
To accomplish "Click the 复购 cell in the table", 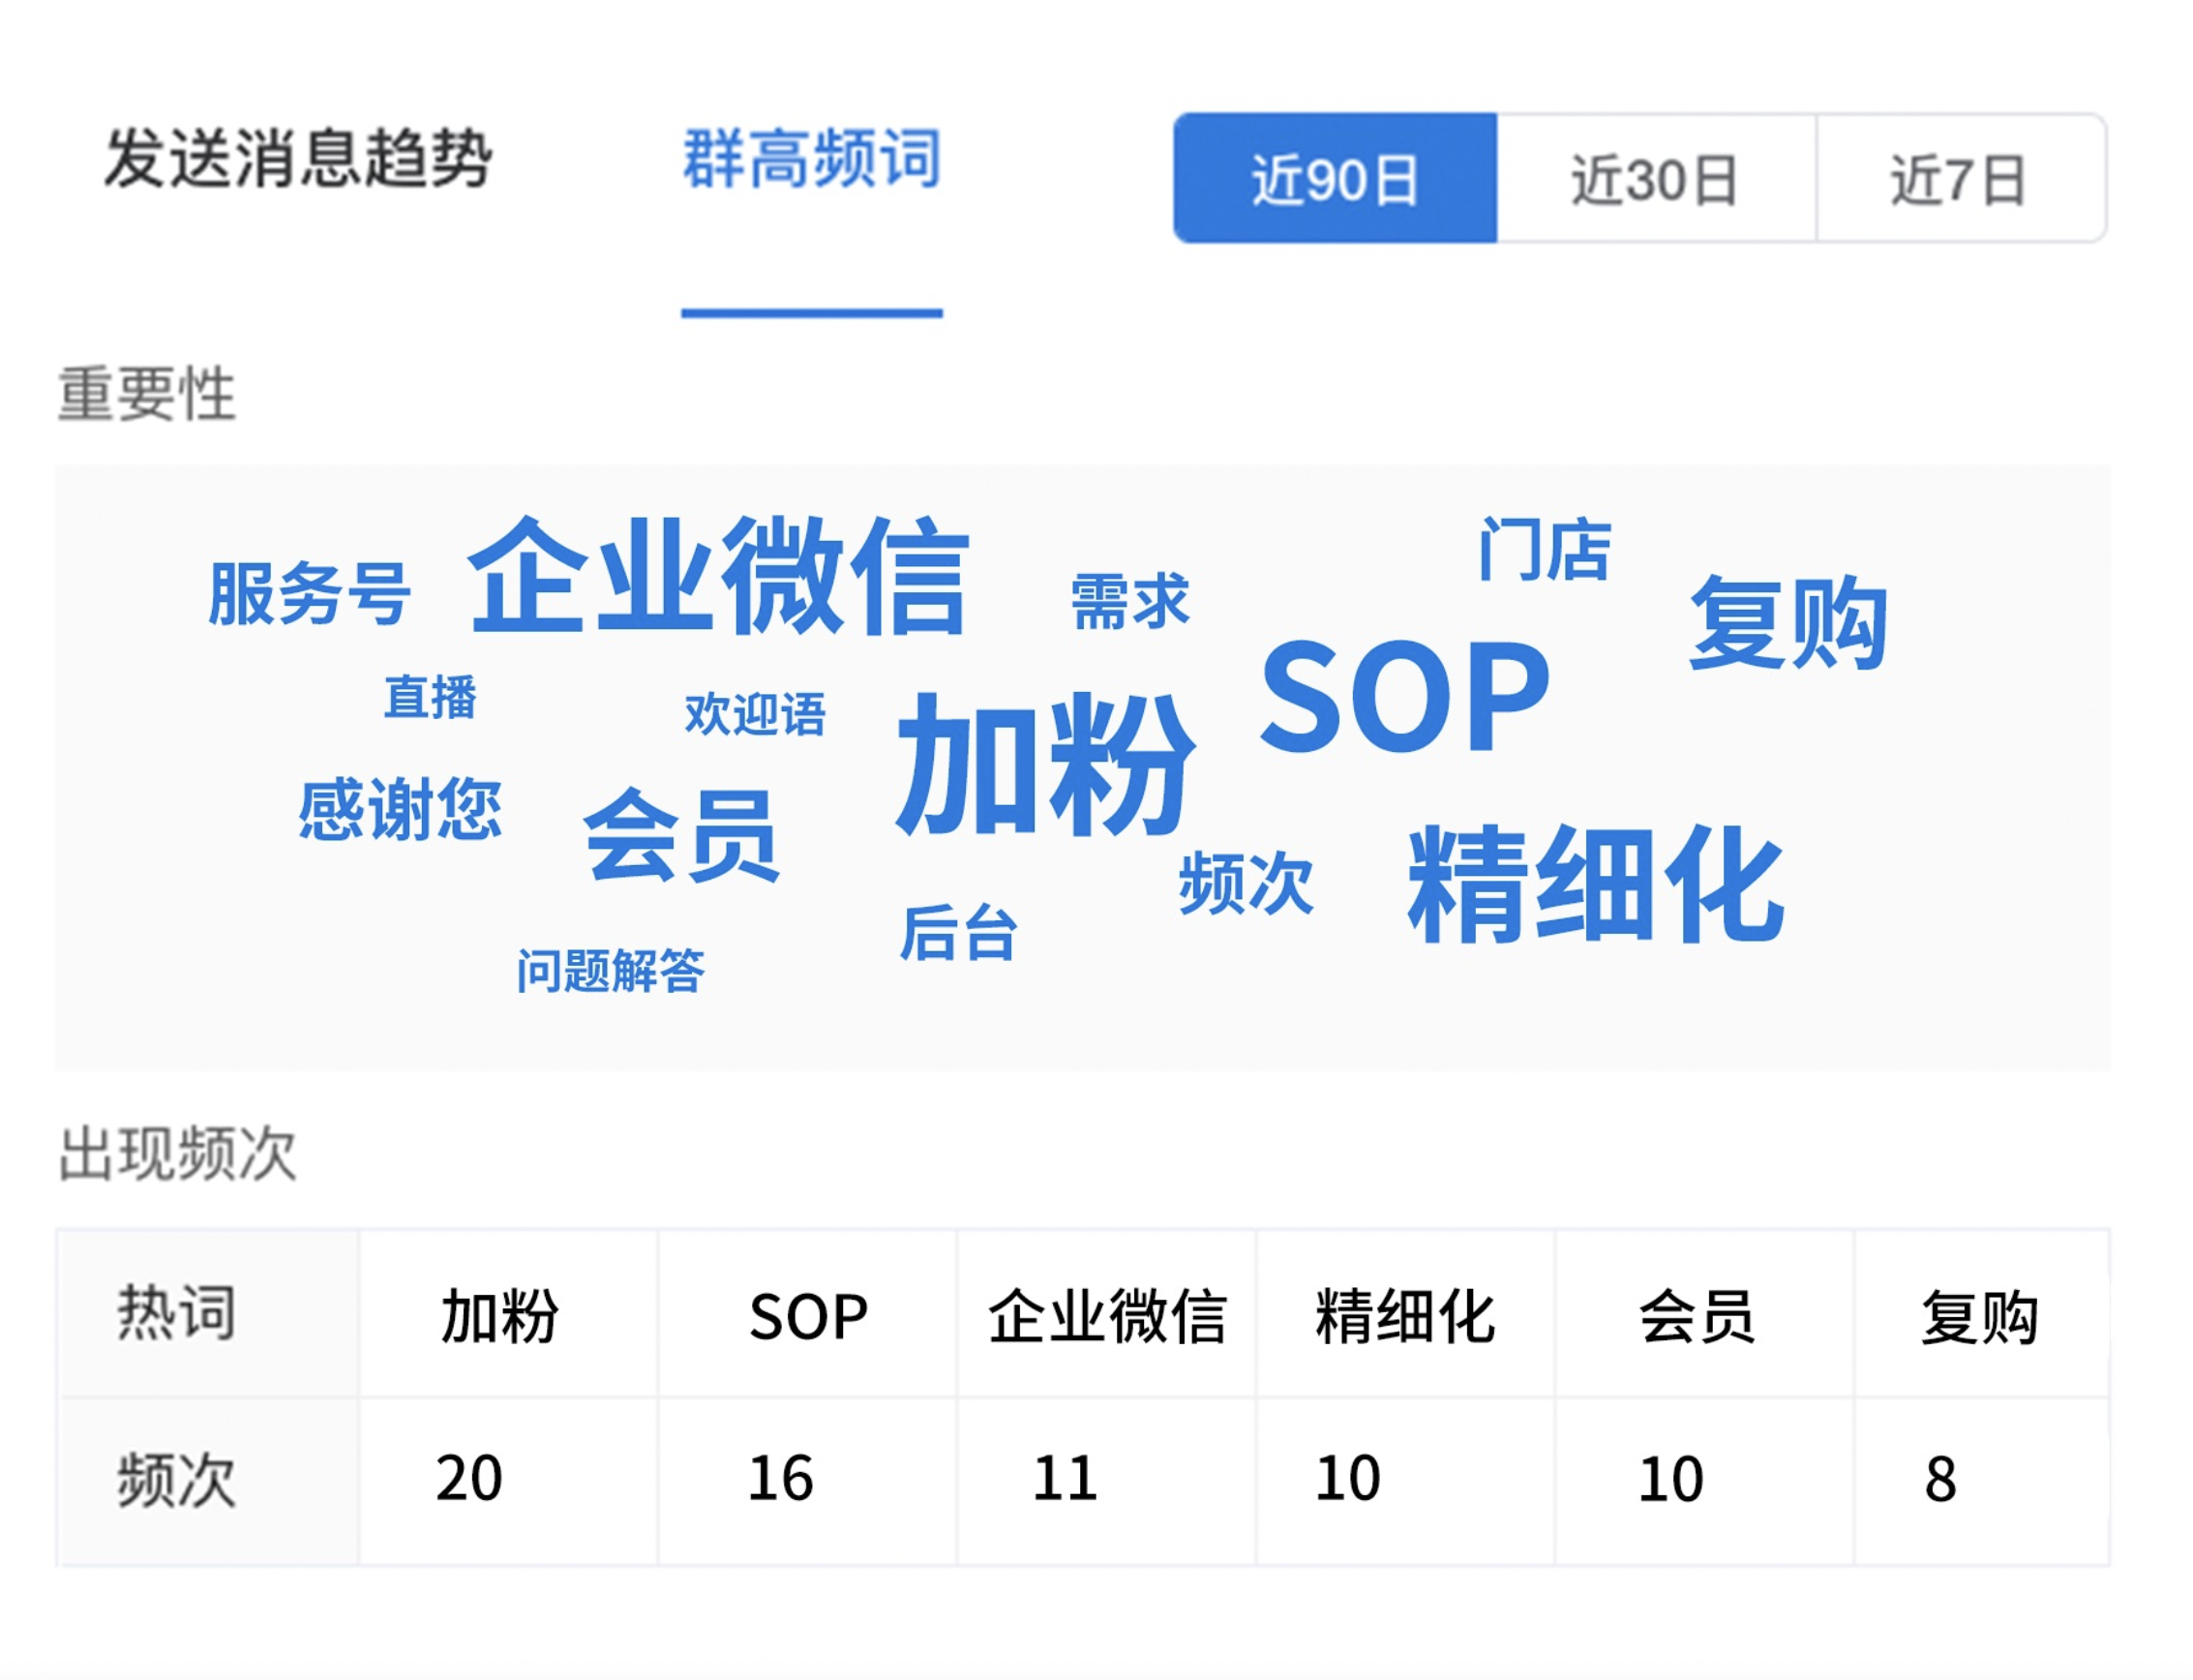I will pos(1982,1313).
